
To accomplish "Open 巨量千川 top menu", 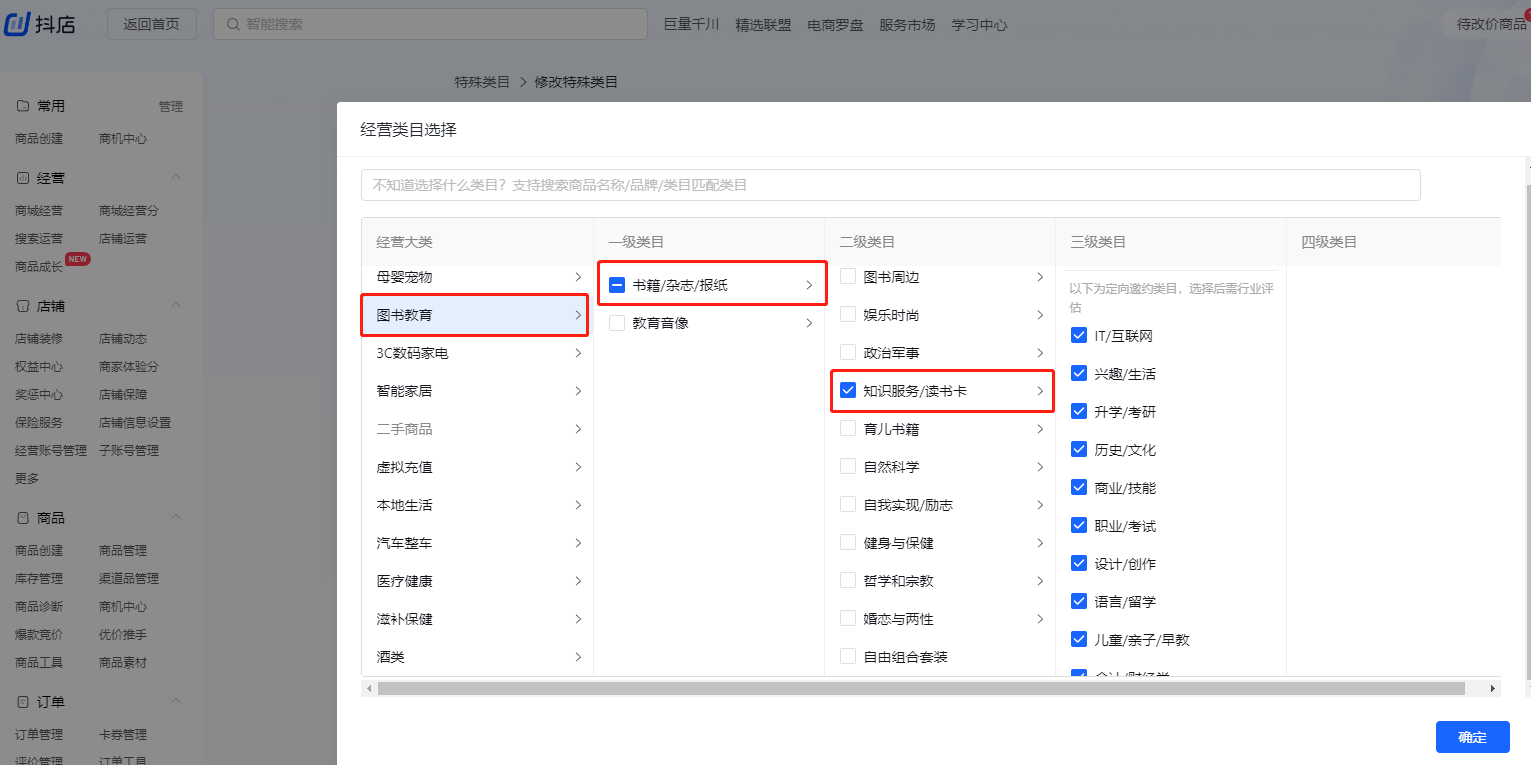I will coord(691,25).
